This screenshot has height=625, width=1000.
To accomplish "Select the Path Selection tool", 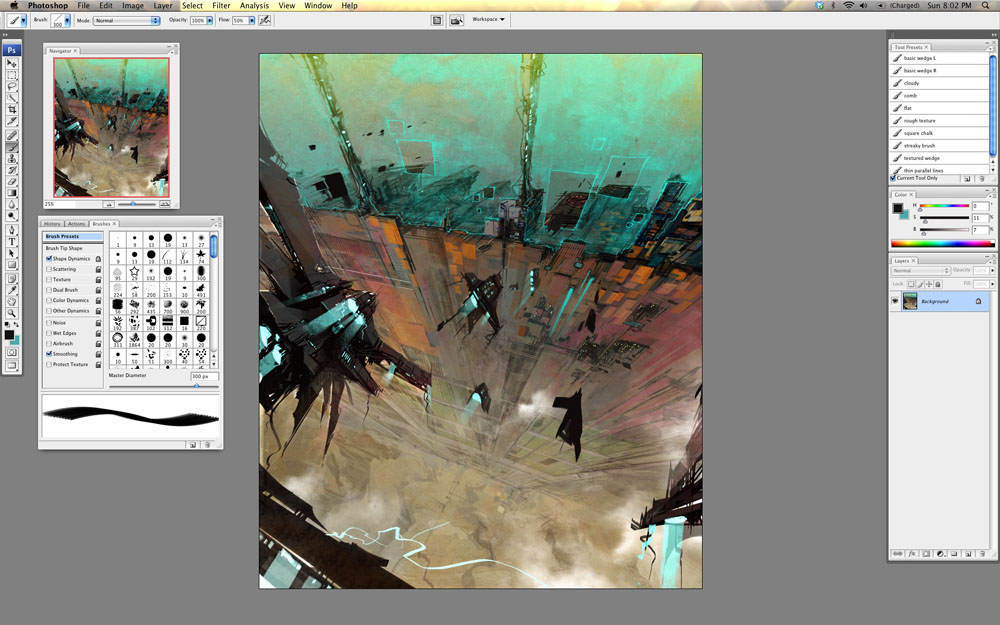I will [x=11, y=253].
